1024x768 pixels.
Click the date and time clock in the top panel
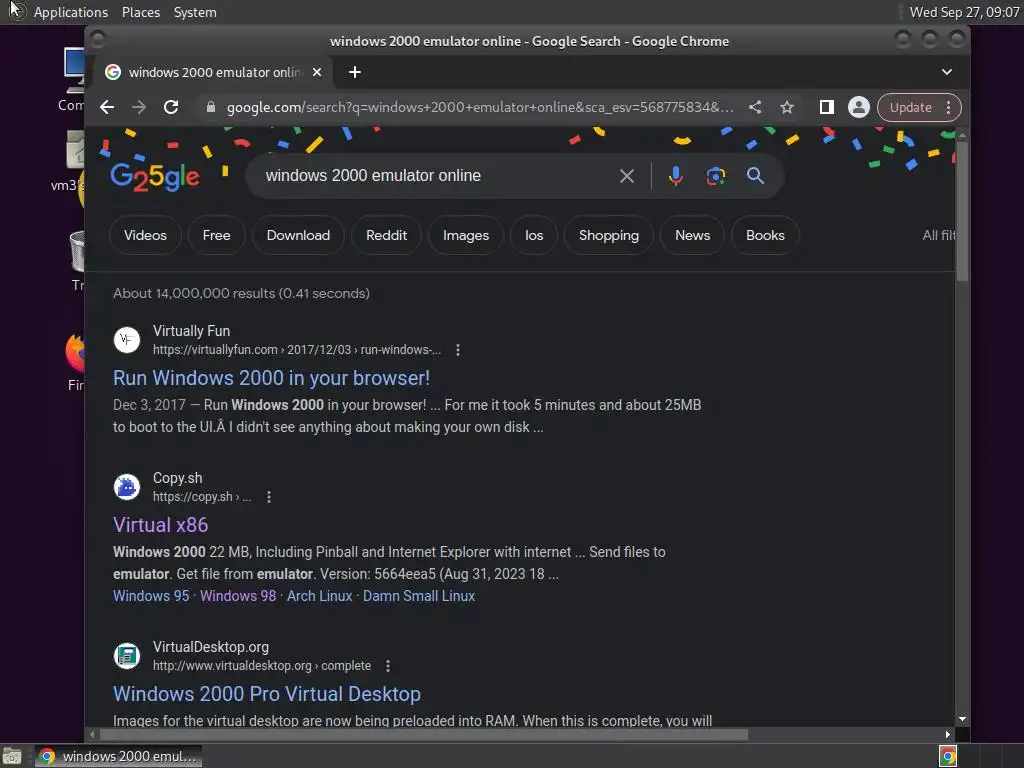point(964,12)
